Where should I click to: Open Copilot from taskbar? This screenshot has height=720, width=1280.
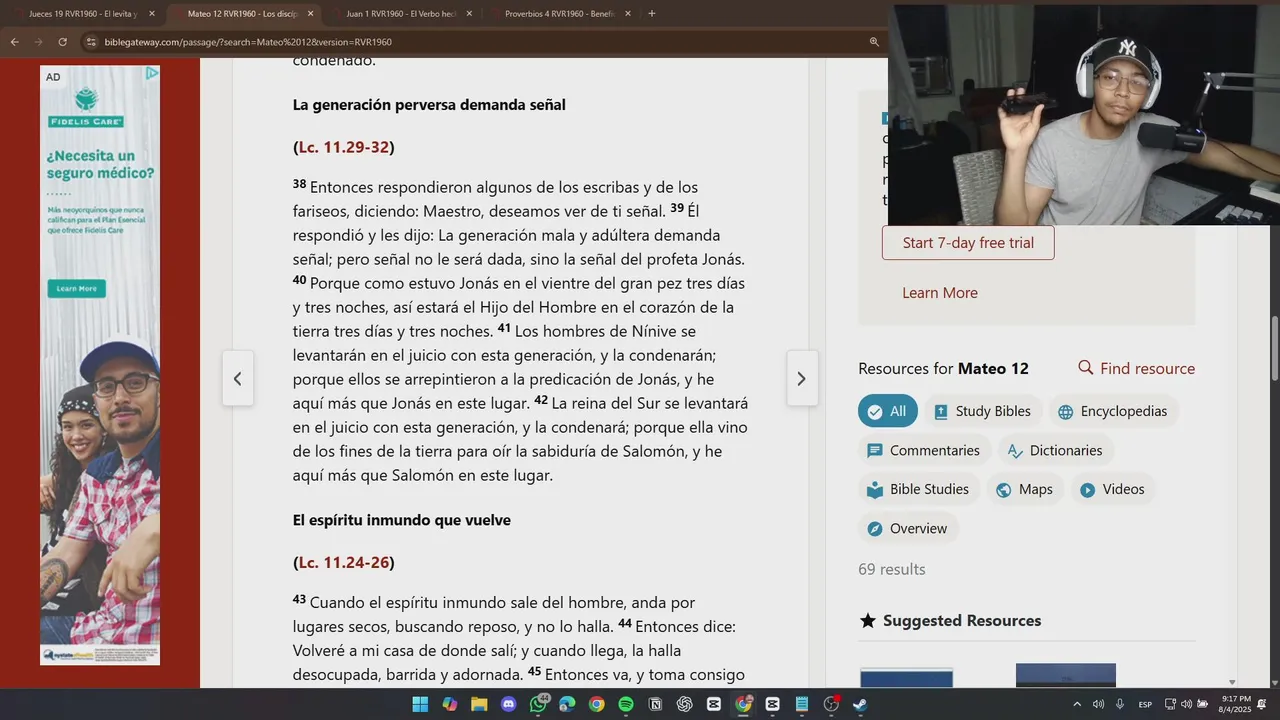click(449, 704)
